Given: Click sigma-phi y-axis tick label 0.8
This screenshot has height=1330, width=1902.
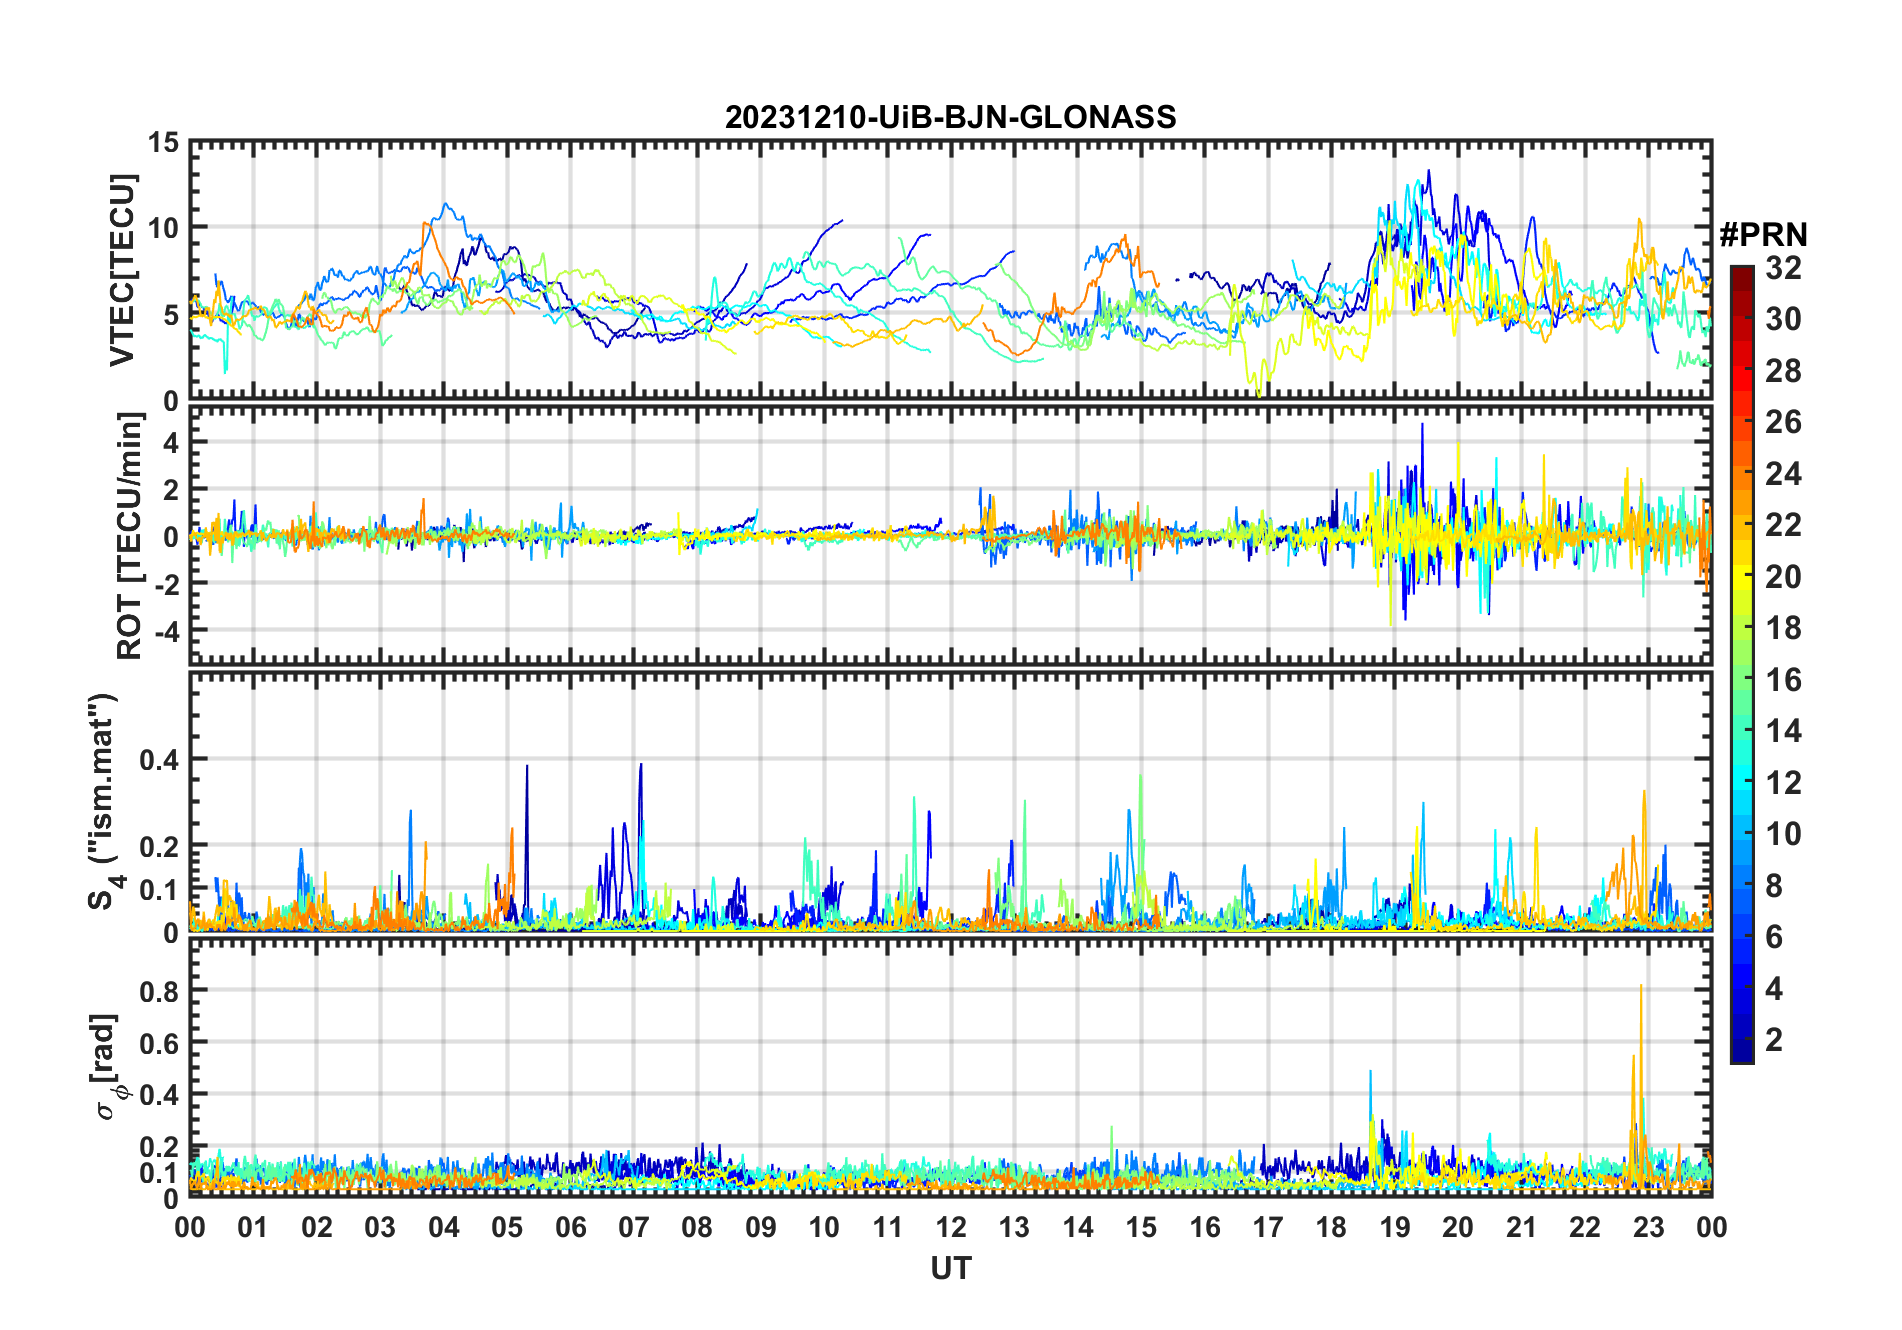Looking at the screenshot, I should (160, 991).
